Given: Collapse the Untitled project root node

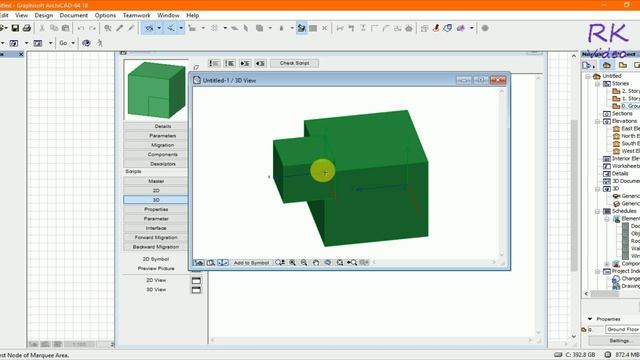Looking at the screenshot, I should coord(588,76).
